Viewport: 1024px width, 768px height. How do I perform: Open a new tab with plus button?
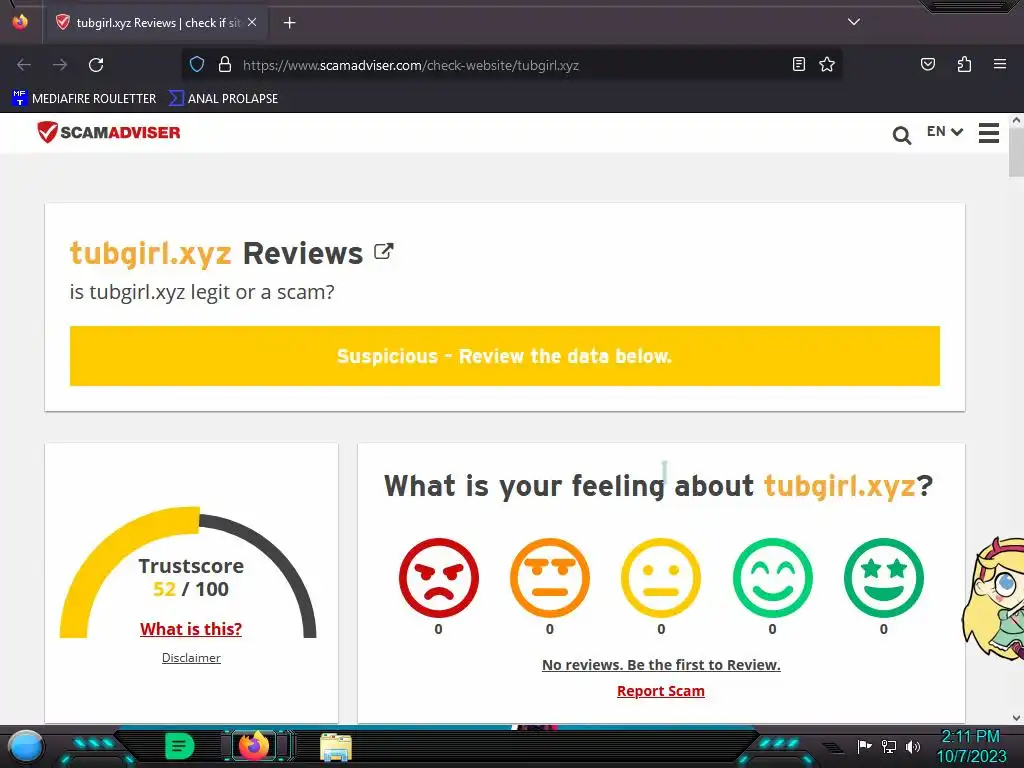(x=289, y=23)
